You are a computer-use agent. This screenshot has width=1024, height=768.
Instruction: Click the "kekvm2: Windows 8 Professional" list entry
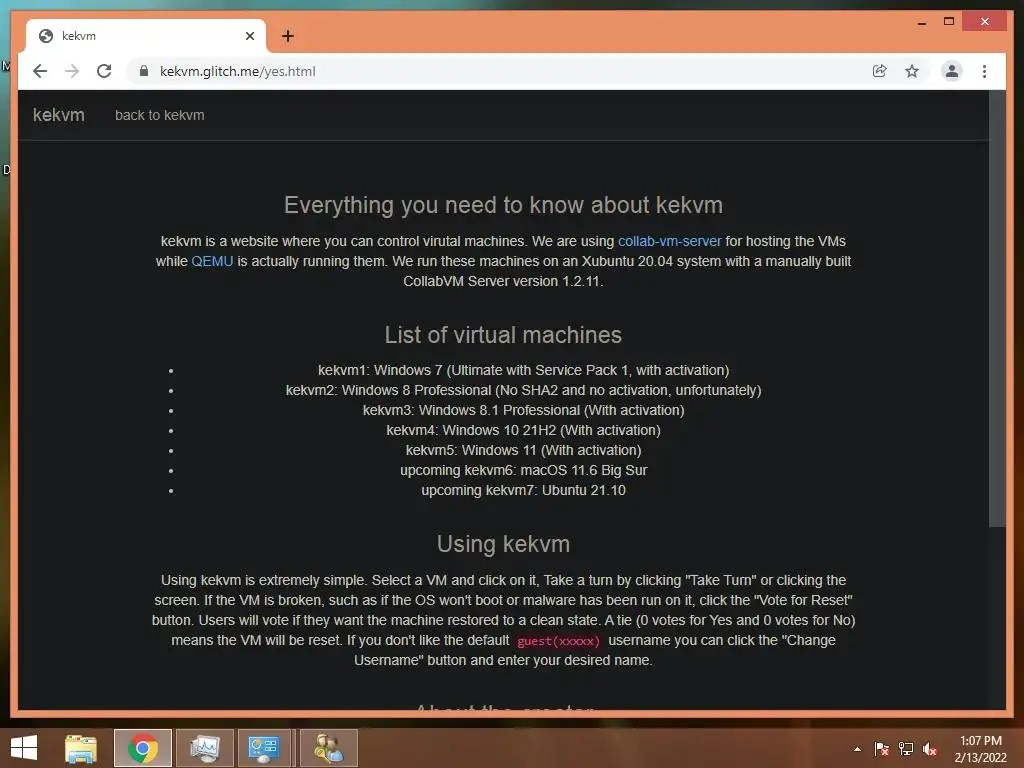(x=523, y=391)
